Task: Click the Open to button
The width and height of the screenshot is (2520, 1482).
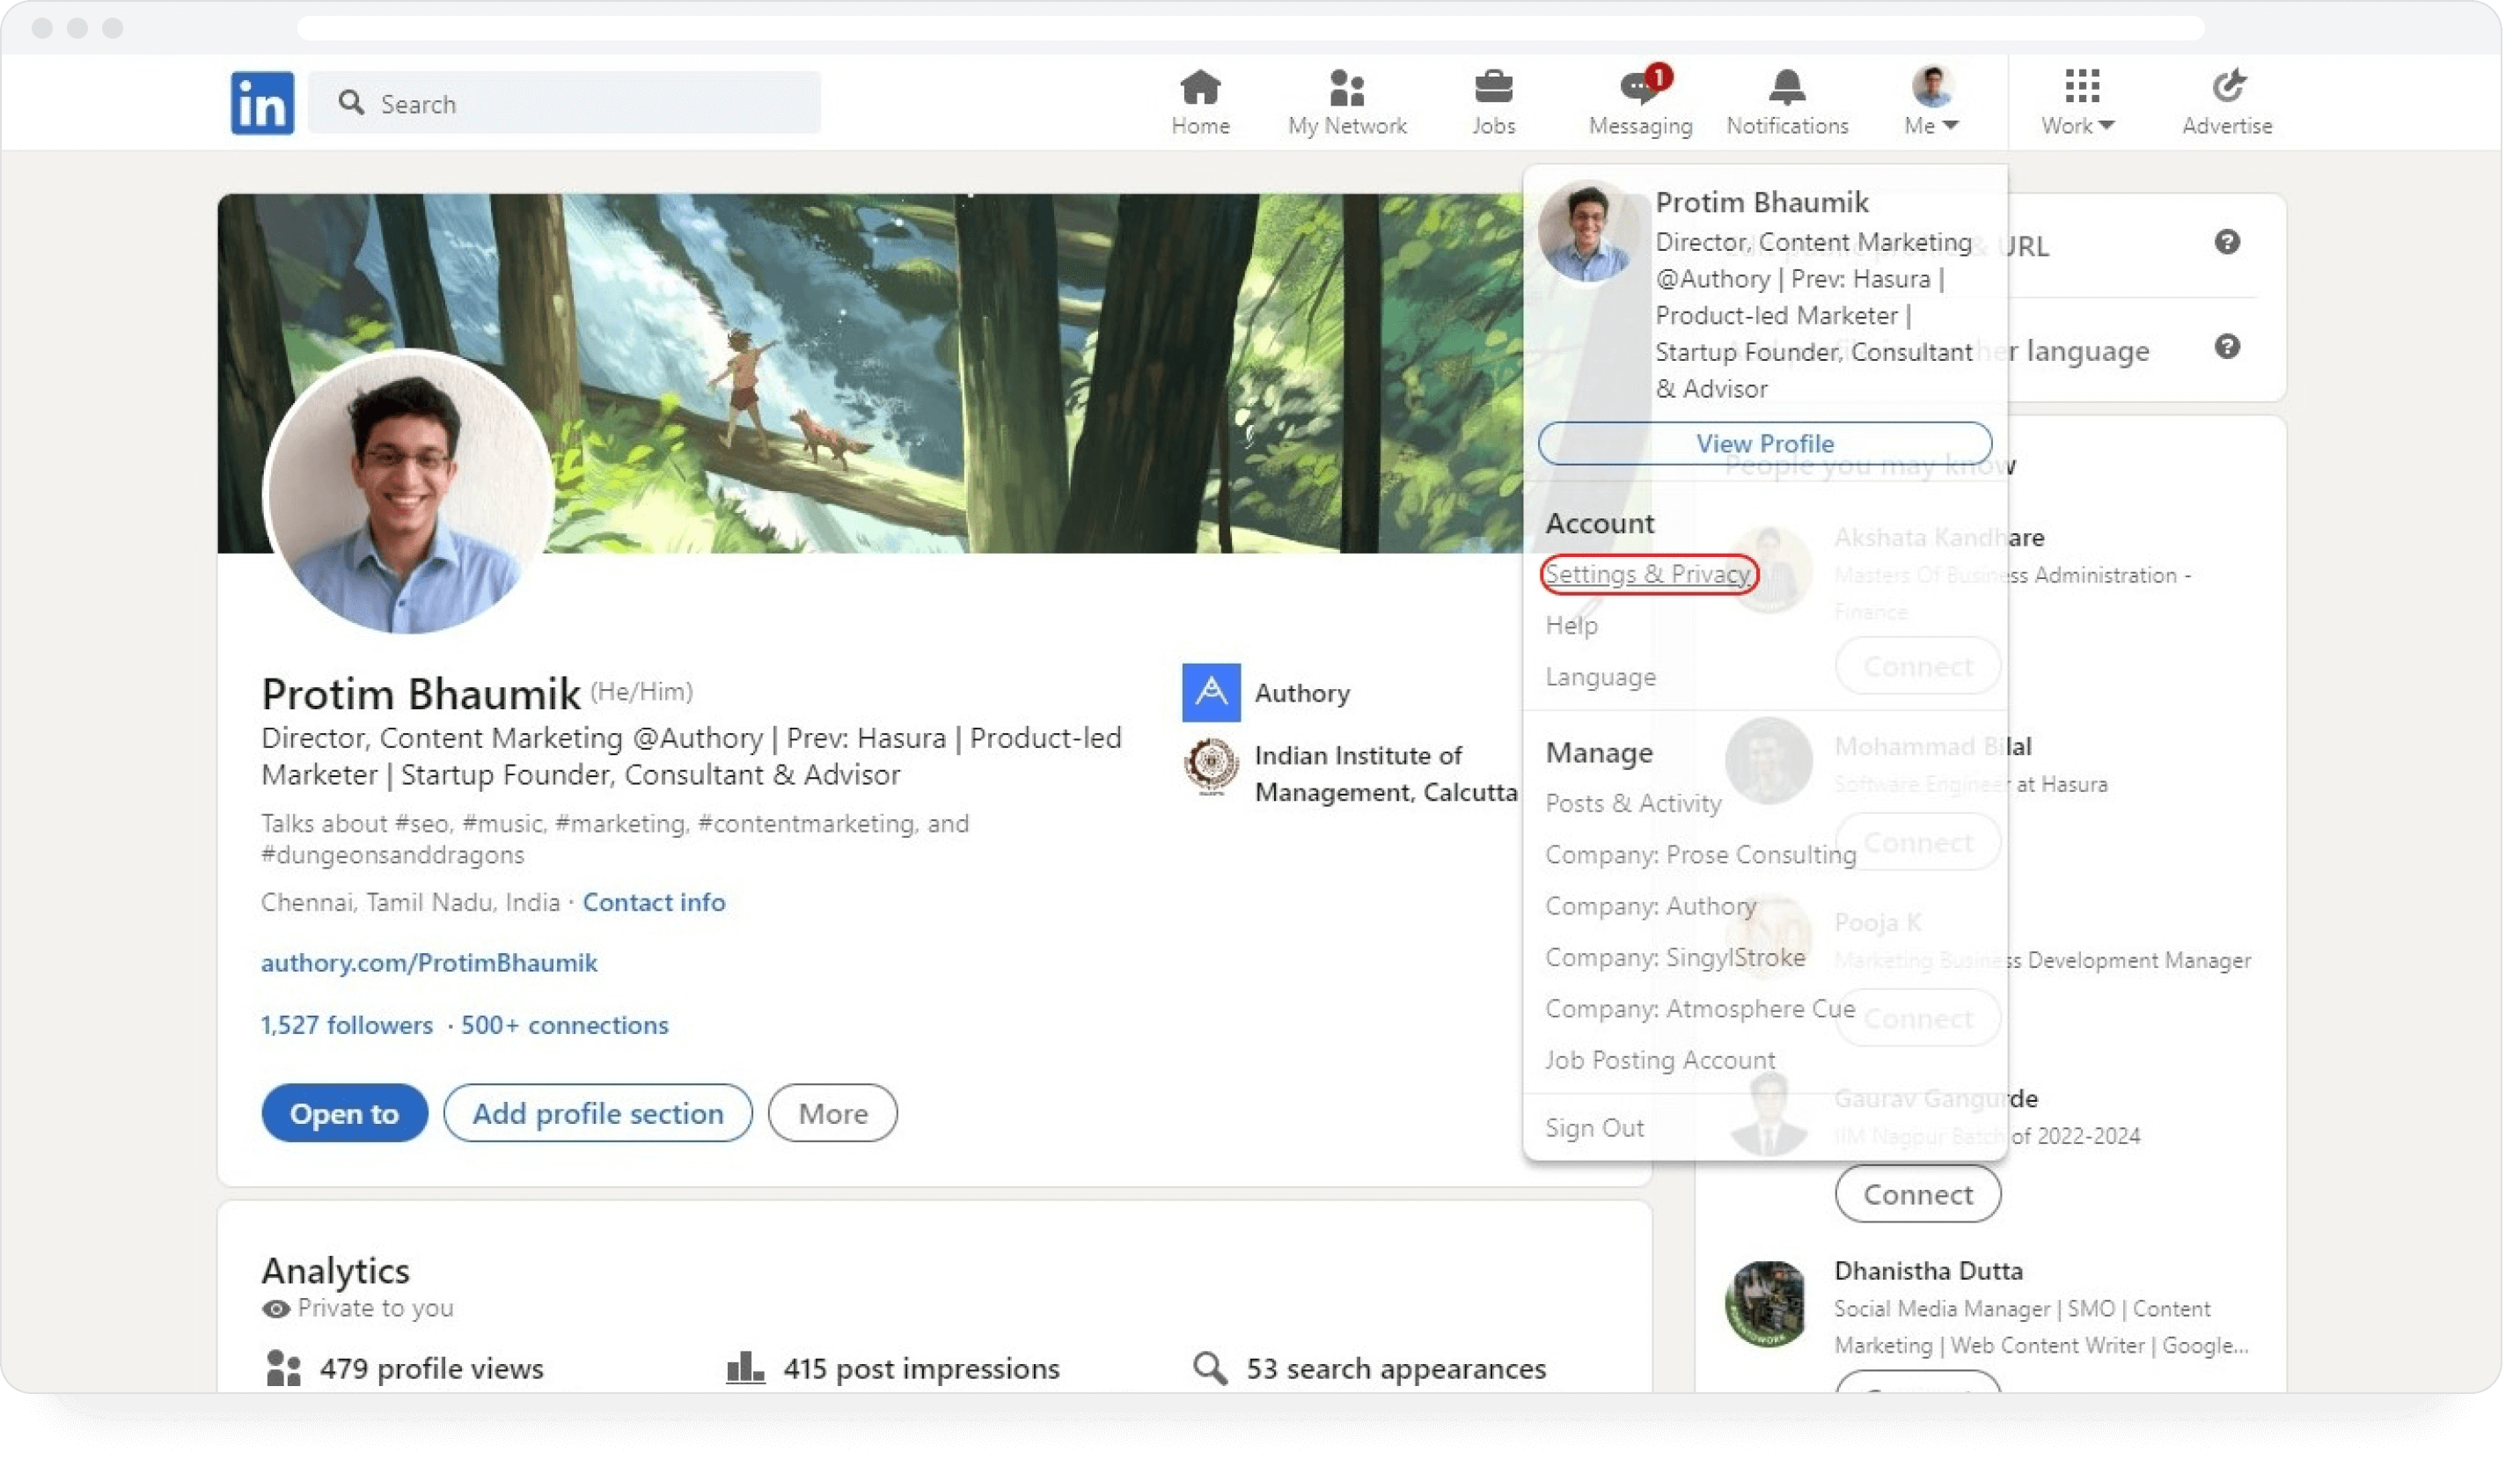Action: coord(344,1113)
